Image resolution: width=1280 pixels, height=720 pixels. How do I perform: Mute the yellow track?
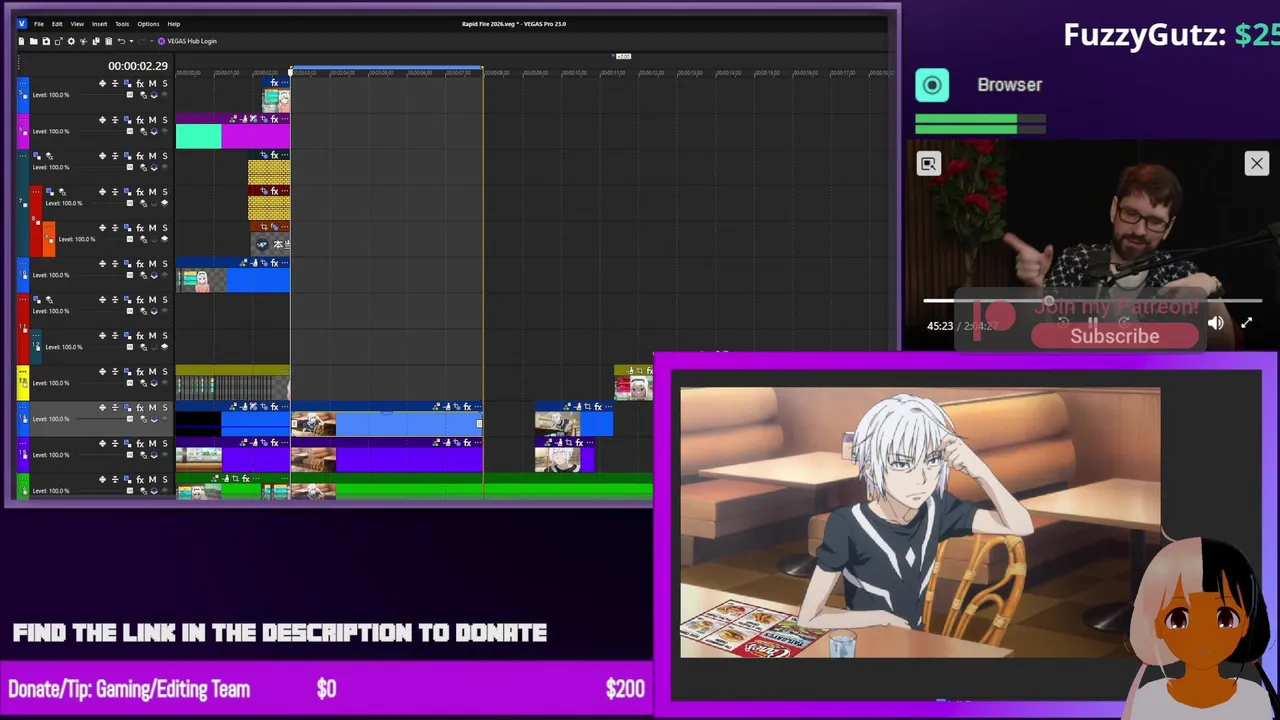pos(152,372)
